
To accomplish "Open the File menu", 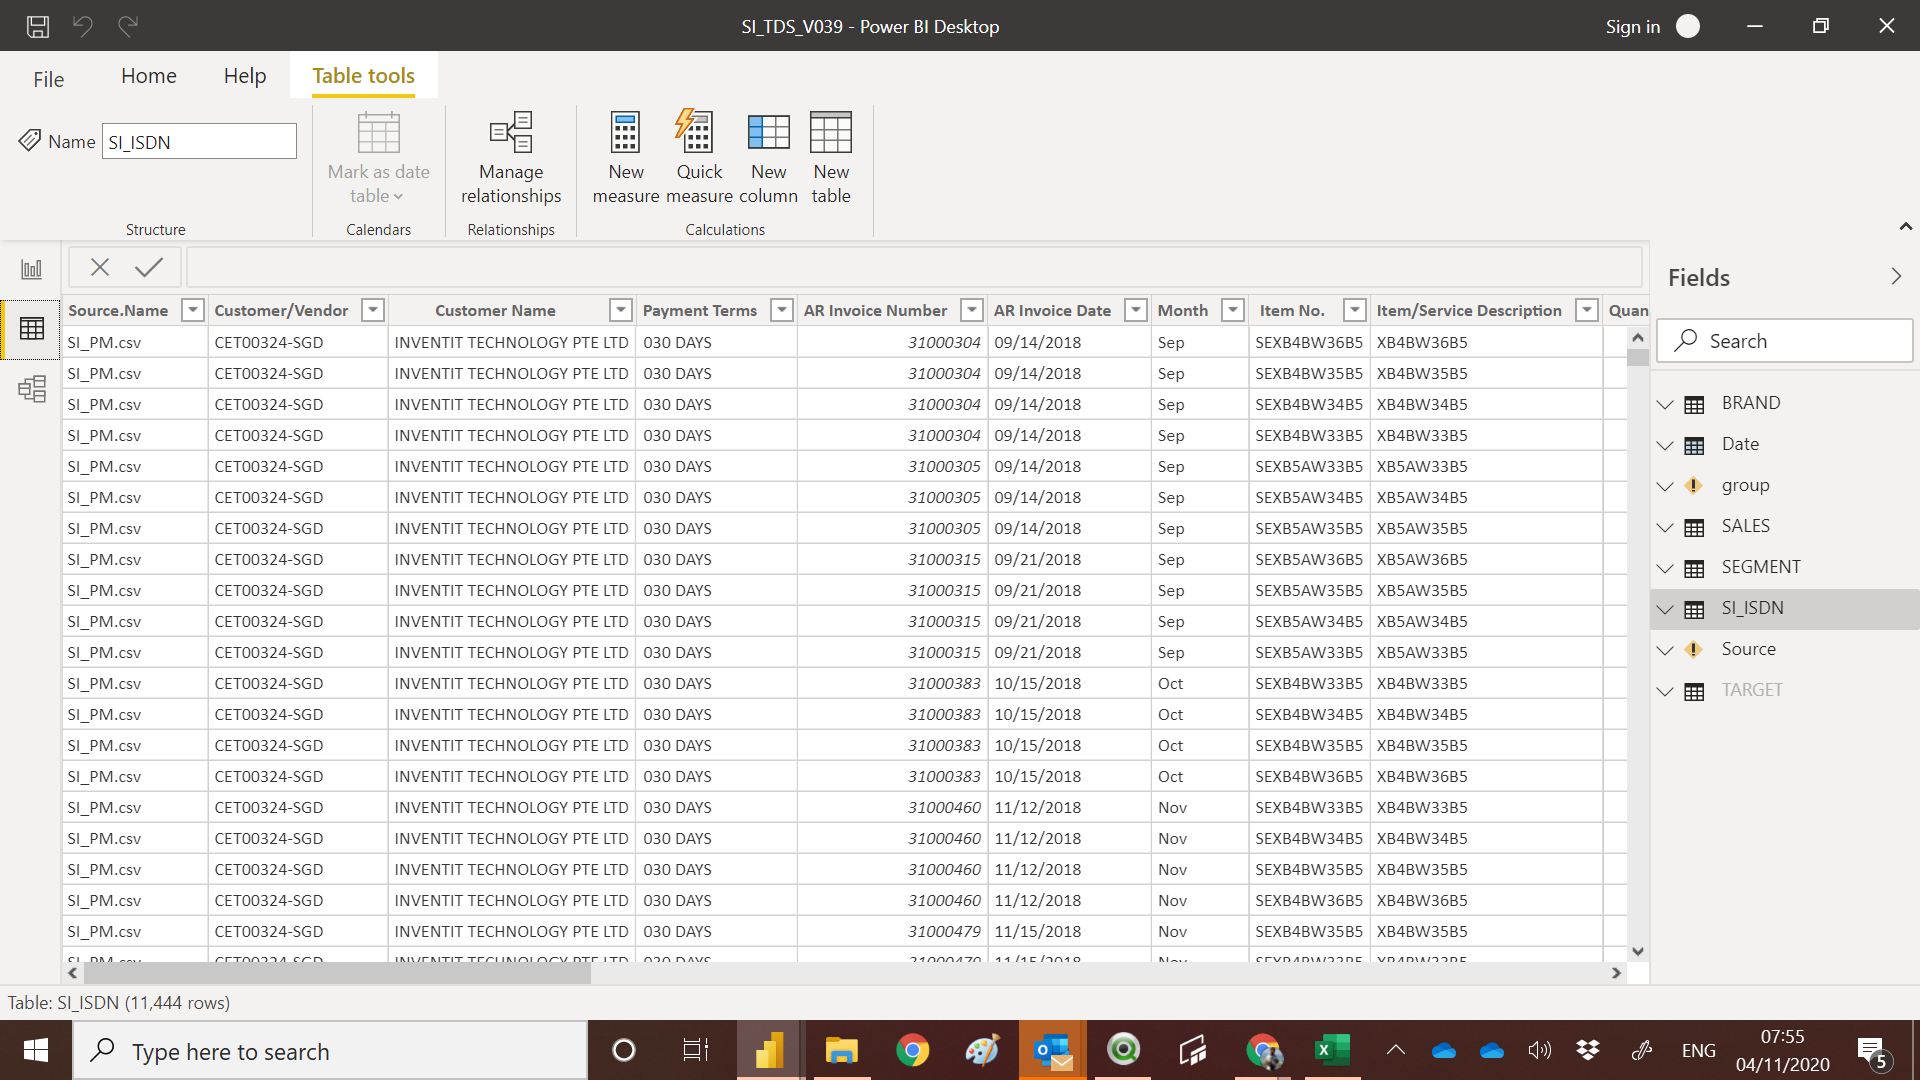I will coord(48,79).
